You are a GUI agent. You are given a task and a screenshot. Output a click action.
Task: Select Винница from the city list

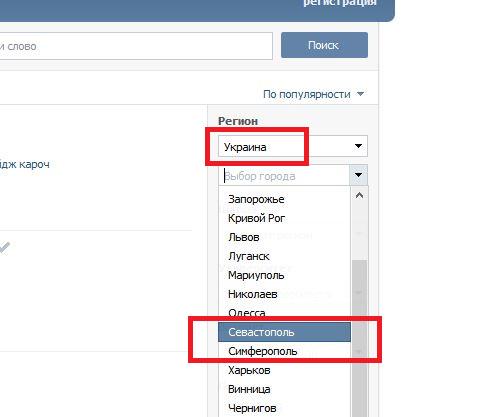point(284,389)
